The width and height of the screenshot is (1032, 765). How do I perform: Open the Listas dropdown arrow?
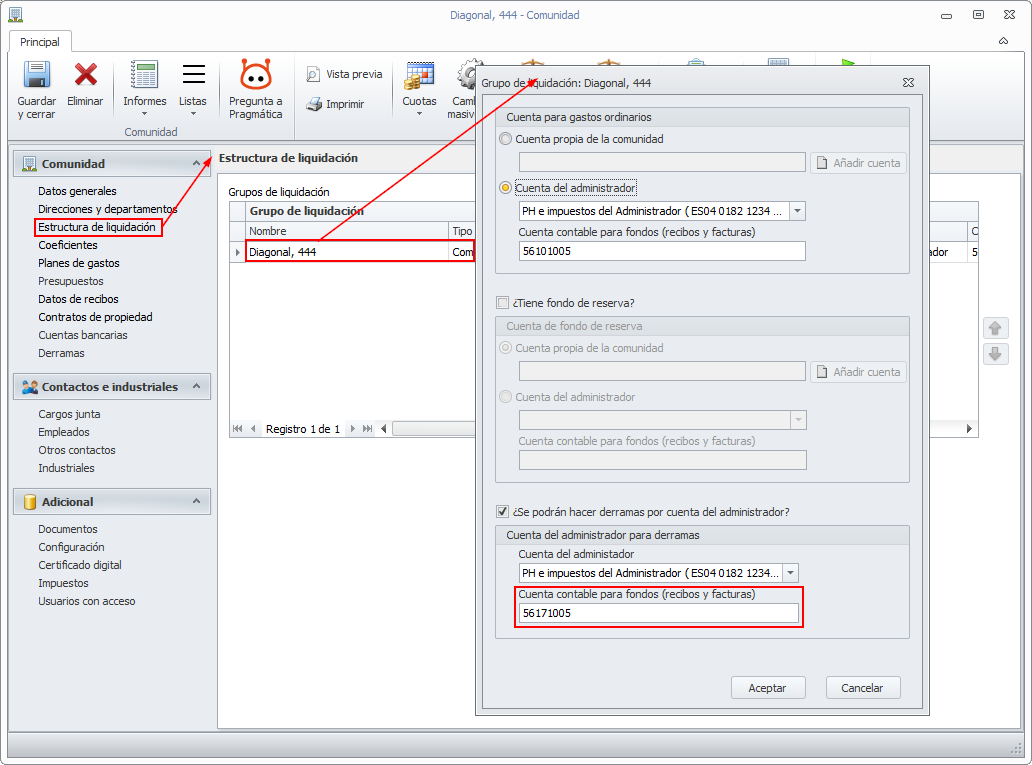[194, 114]
